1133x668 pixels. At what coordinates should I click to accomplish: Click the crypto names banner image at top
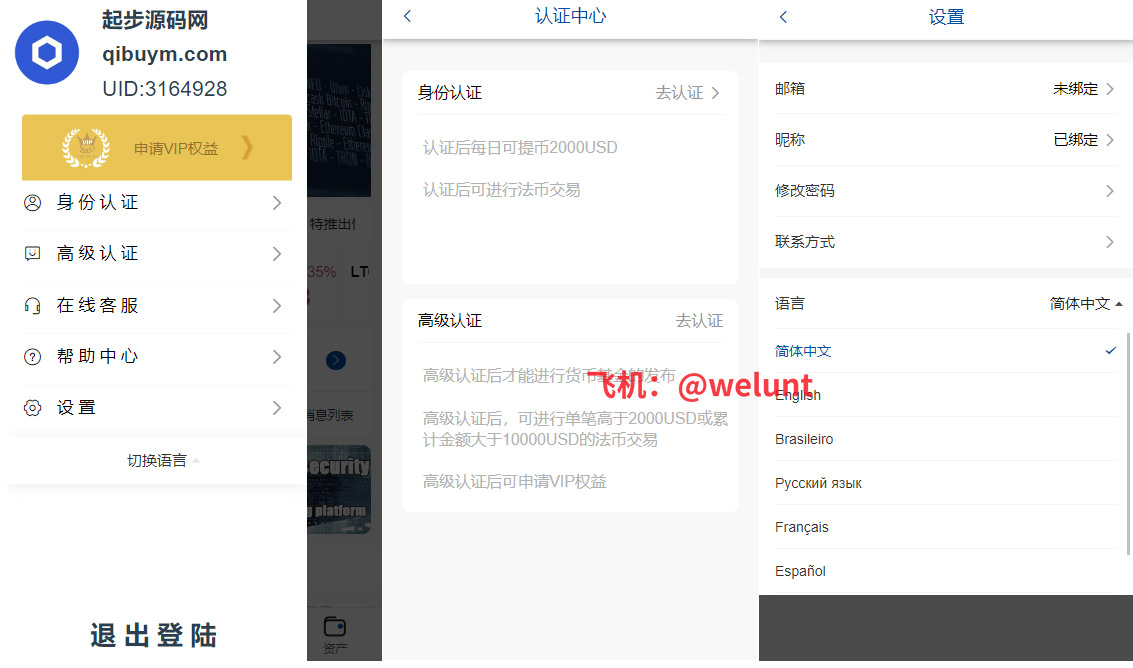(339, 120)
